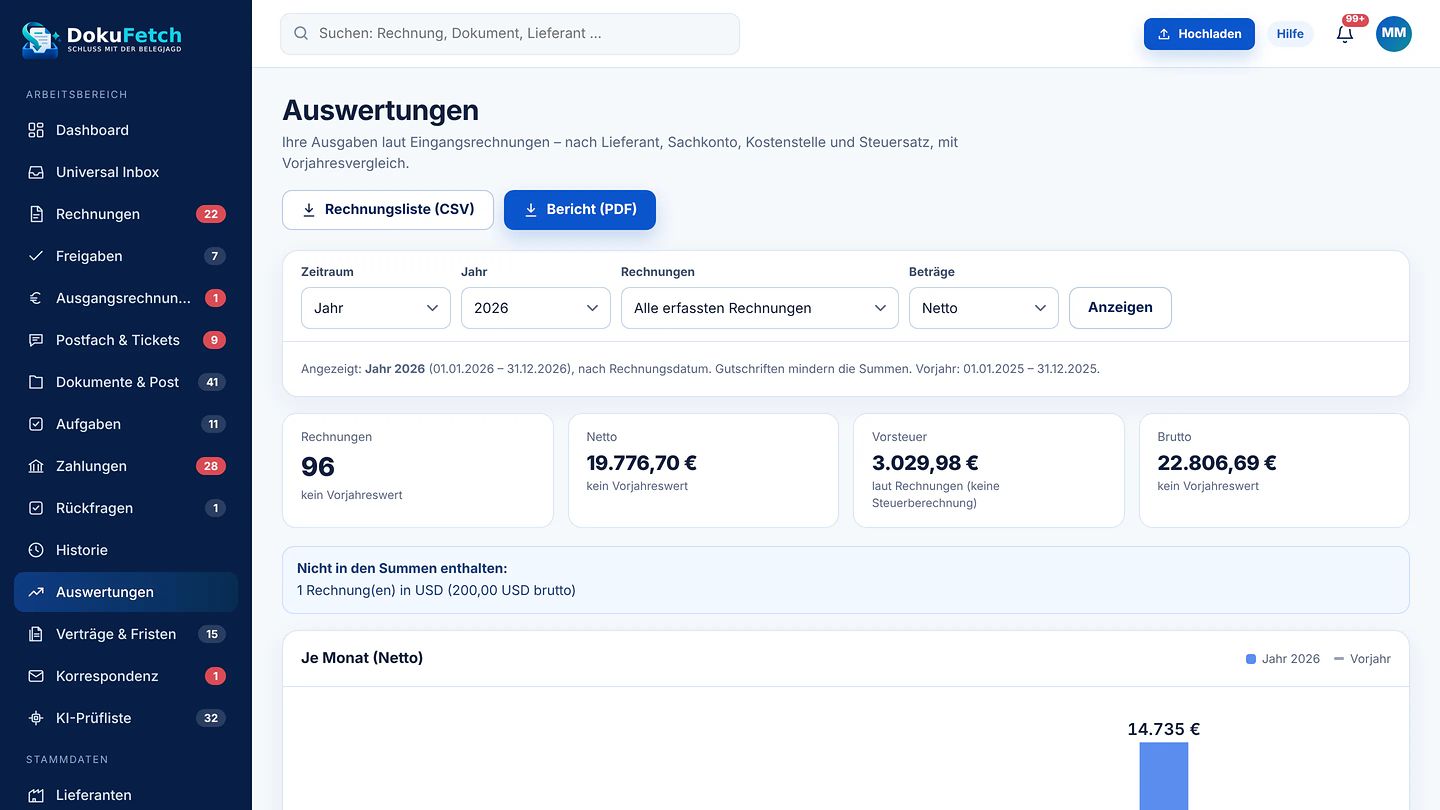Download the Bericht (PDF)
The height and width of the screenshot is (810, 1440).
[x=580, y=210]
